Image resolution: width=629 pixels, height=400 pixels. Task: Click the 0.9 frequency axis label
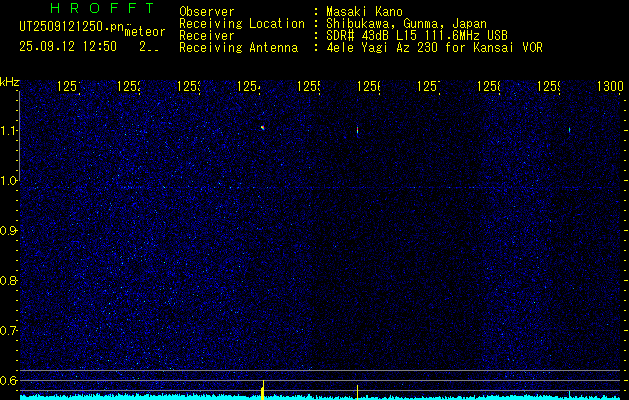(9, 231)
